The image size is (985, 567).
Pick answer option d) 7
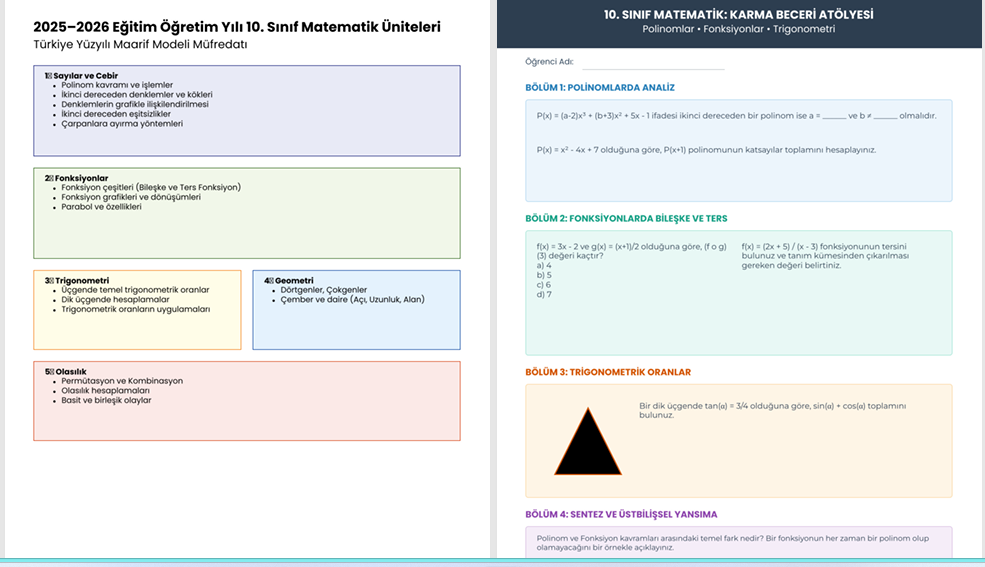click(545, 295)
